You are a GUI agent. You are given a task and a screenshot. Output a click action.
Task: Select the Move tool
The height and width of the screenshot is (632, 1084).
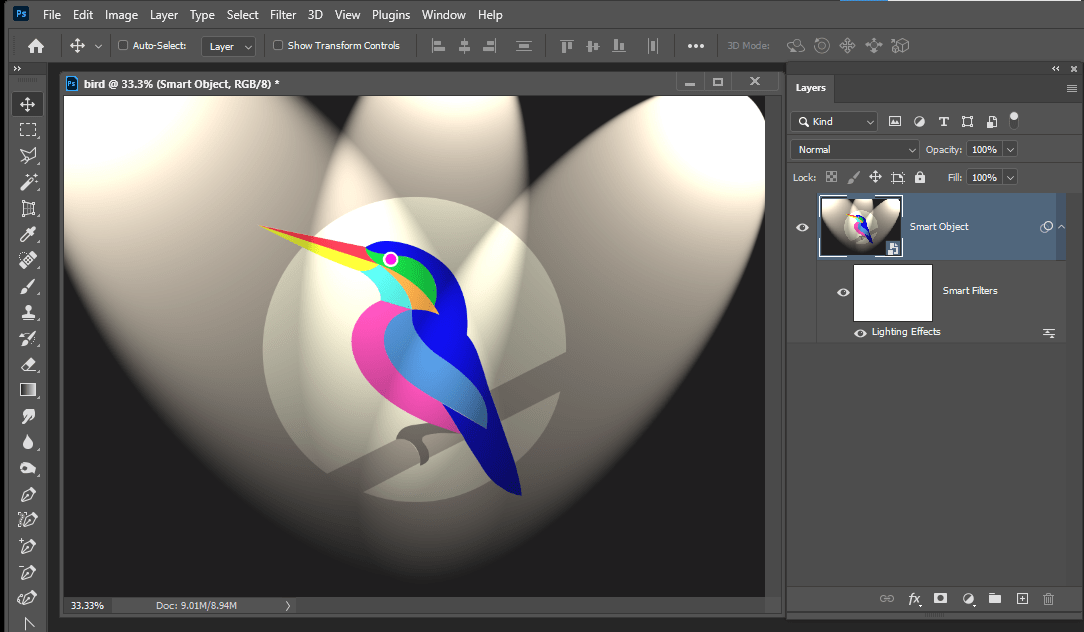27,103
